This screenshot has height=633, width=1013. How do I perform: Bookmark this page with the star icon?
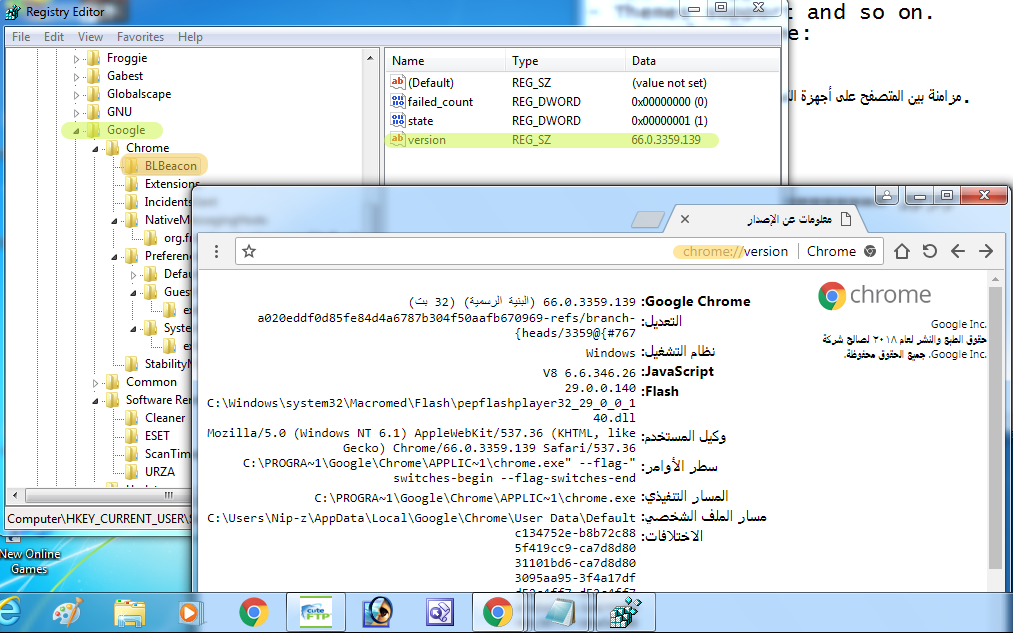click(x=249, y=251)
